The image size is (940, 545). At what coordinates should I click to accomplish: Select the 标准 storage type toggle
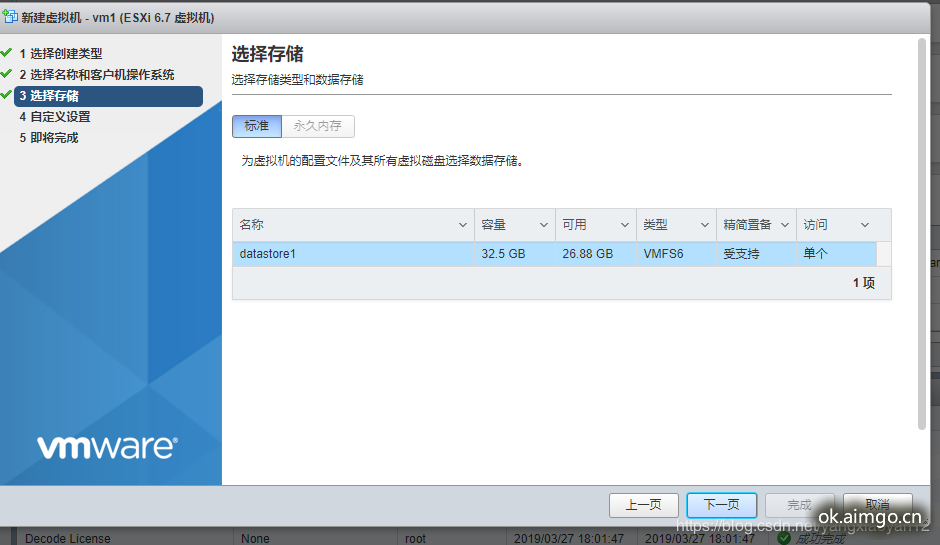pos(257,126)
